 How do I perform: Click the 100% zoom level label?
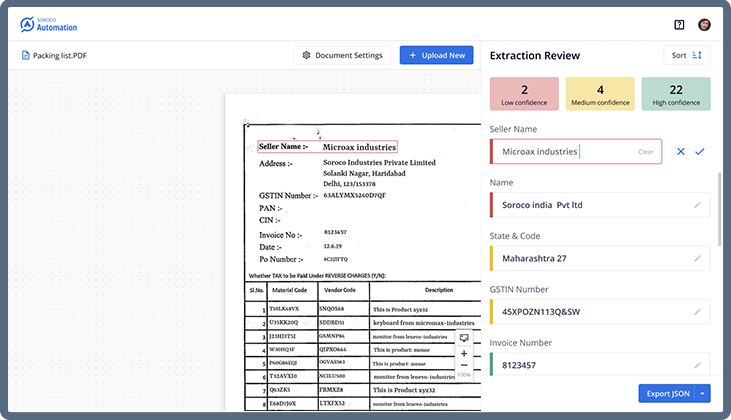tap(464, 375)
